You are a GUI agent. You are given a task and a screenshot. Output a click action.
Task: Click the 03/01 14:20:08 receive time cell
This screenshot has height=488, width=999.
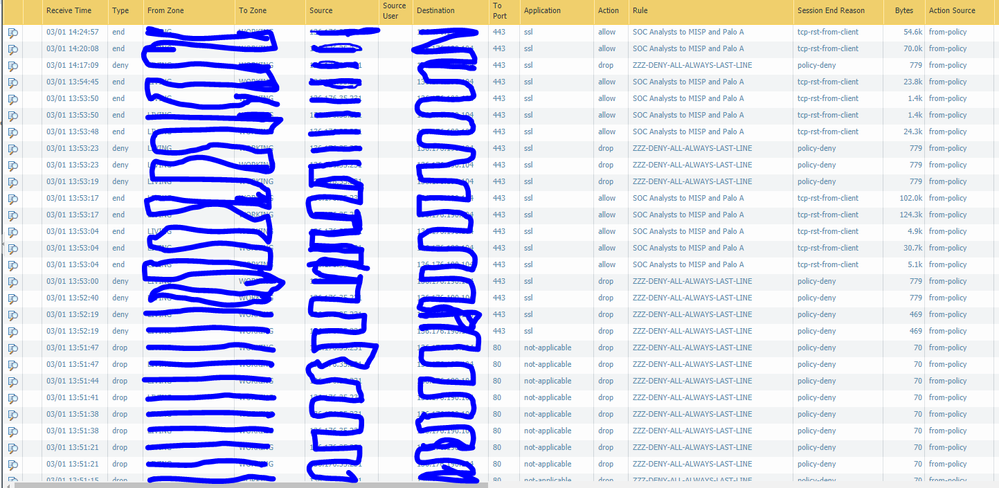click(72, 48)
